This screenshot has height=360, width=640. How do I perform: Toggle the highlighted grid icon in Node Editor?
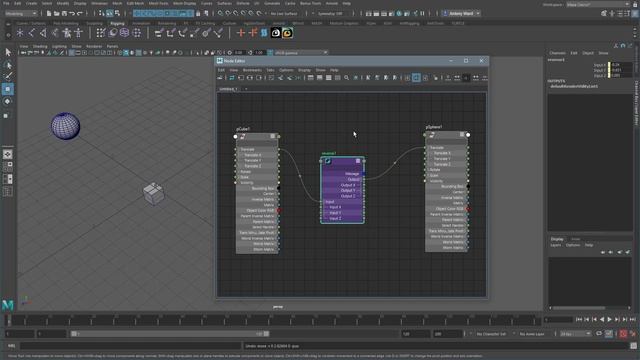click(x=416, y=78)
